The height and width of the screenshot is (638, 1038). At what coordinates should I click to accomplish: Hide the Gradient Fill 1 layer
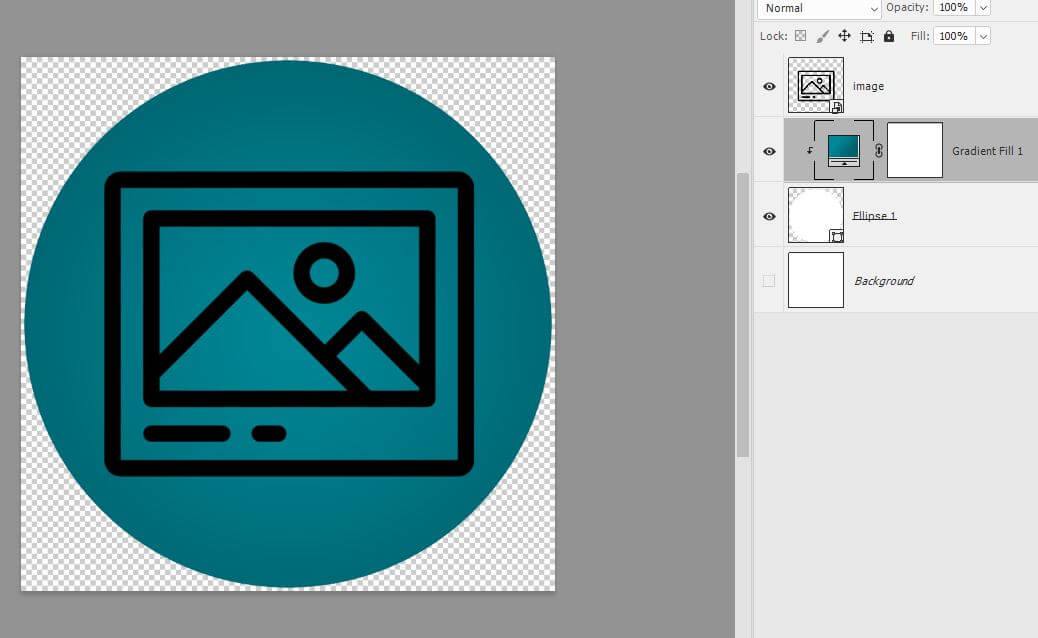tap(769, 151)
